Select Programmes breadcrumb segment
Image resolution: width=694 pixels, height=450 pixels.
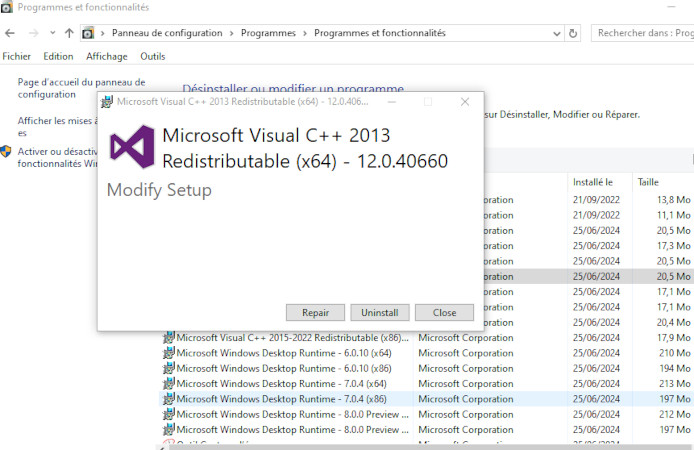268,33
